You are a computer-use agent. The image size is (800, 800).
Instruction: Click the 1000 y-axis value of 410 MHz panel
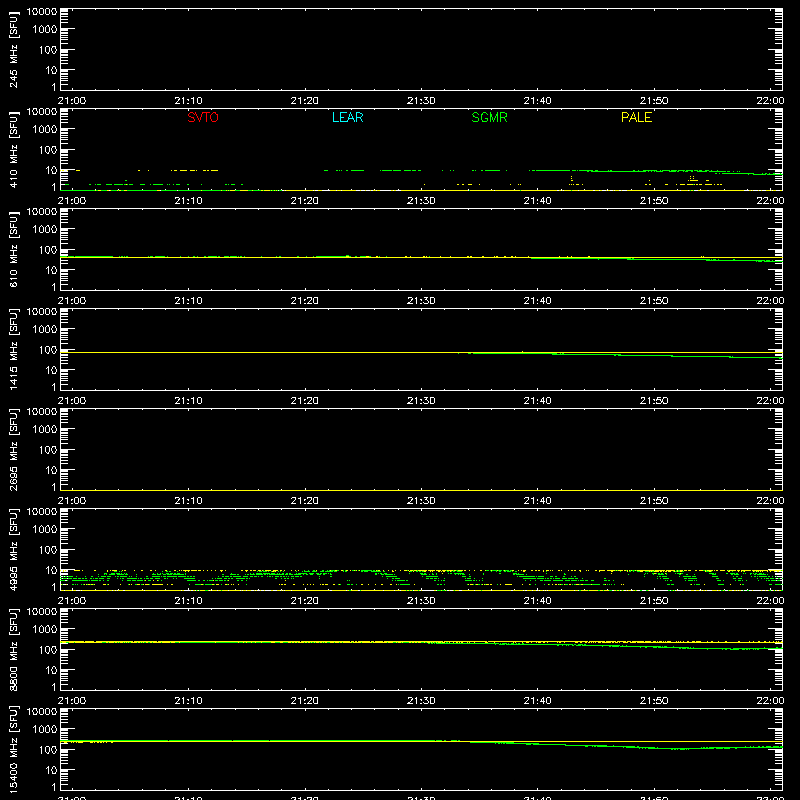pyautogui.click(x=45, y=130)
